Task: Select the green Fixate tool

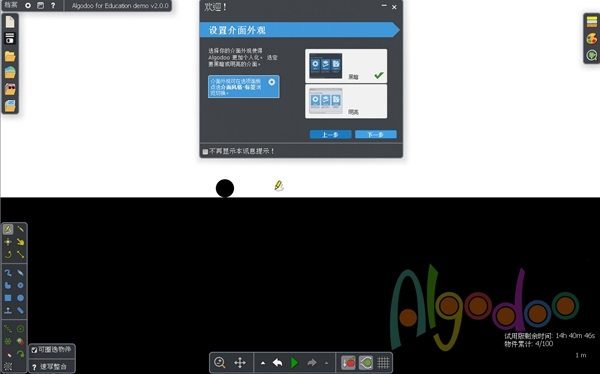Action: [8, 341]
